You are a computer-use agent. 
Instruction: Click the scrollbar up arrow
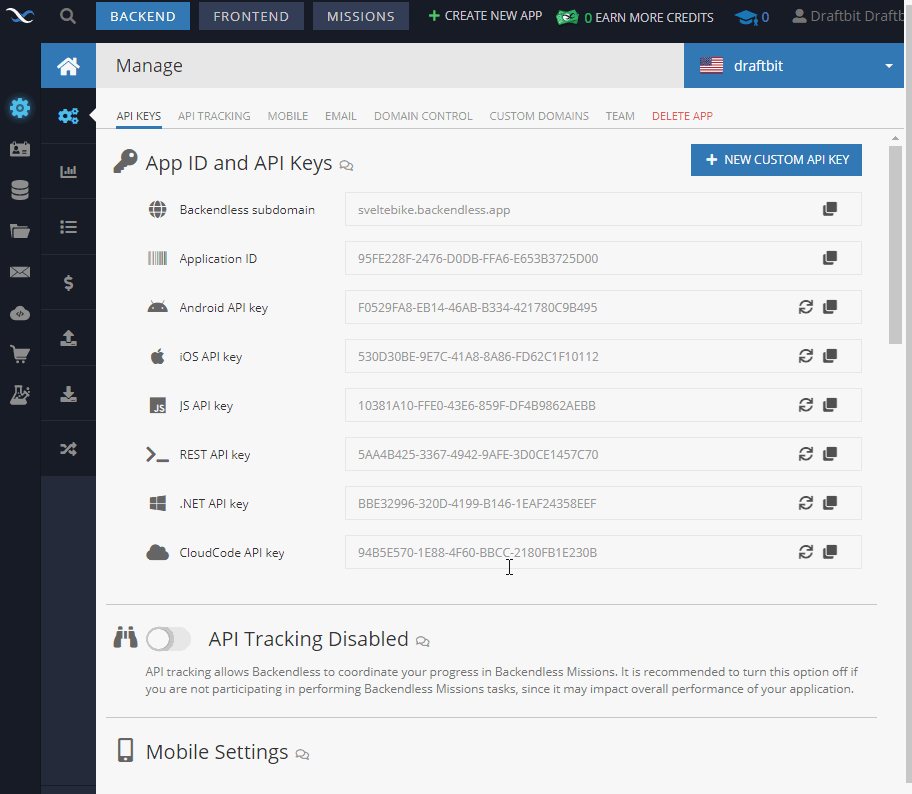895,138
